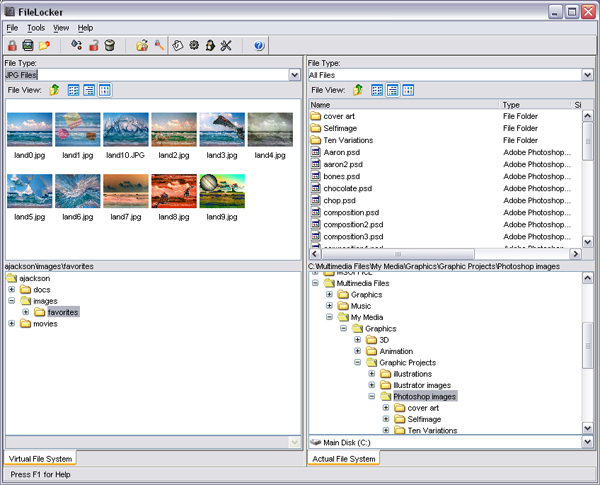This screenshot has height=485, width=600.
Task: Collapse the Photoshop images tree node
Action: click(x=372, y=397)
